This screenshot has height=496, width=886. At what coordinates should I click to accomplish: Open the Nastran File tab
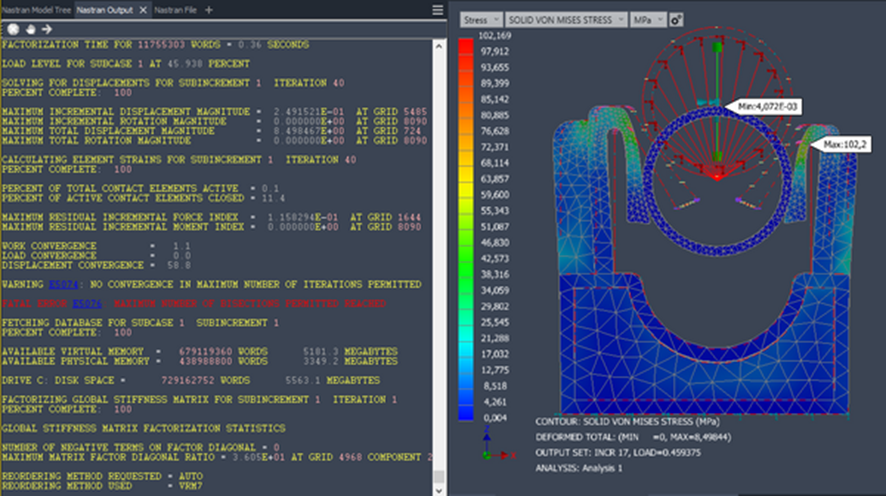pos(177,9)
